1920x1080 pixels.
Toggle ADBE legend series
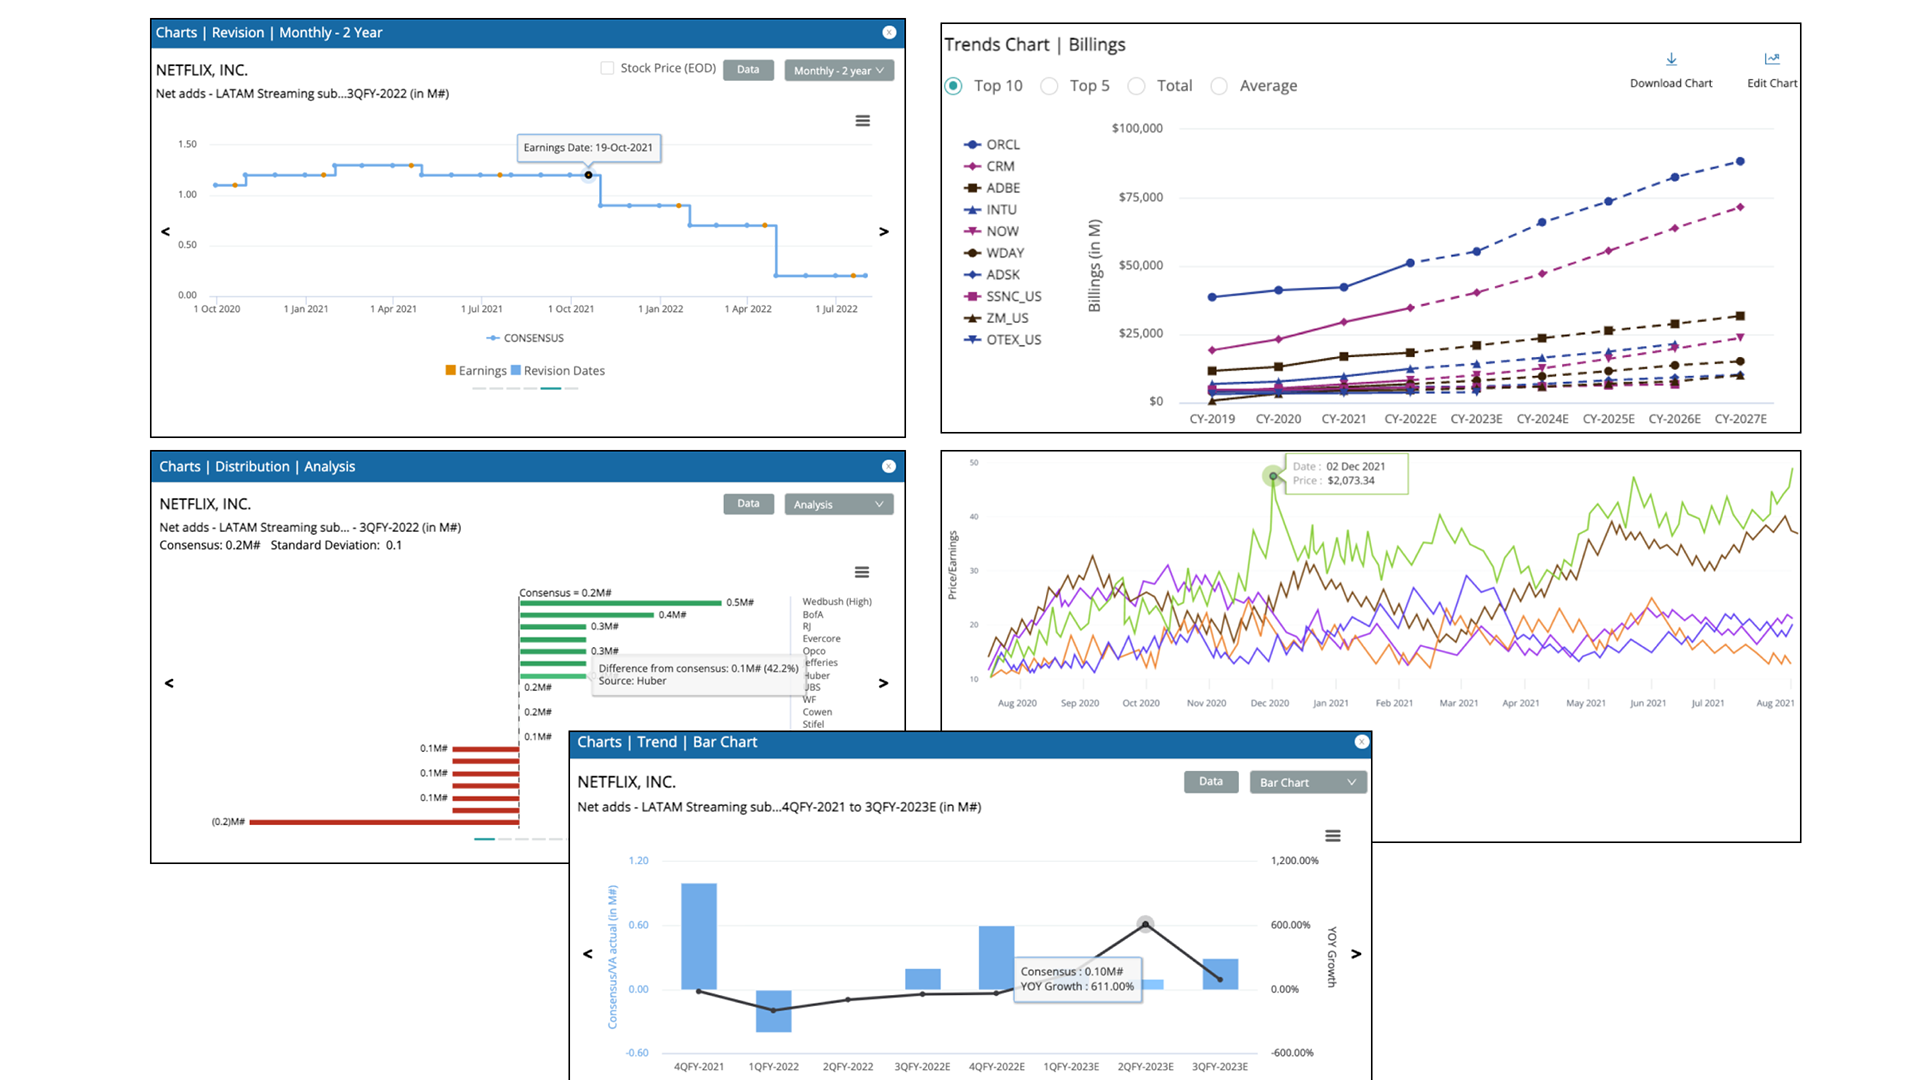tap(992, 188)
